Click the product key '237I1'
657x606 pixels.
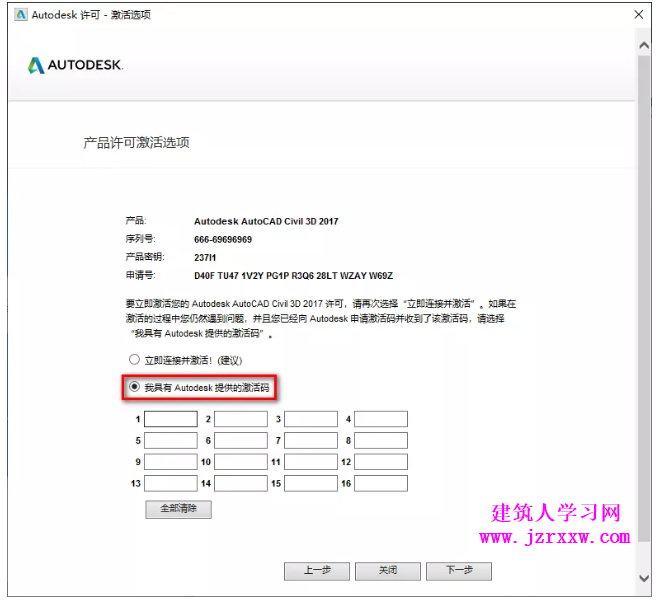[x=205, y=257]
